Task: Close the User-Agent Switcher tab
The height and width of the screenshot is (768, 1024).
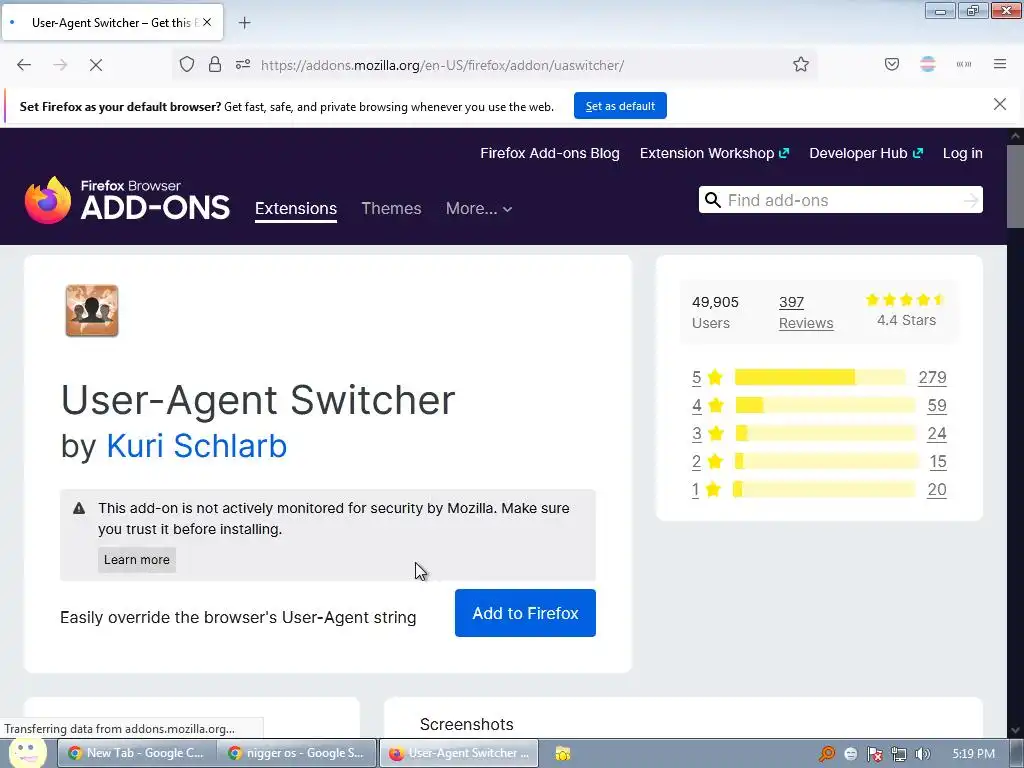Action: 207,22
